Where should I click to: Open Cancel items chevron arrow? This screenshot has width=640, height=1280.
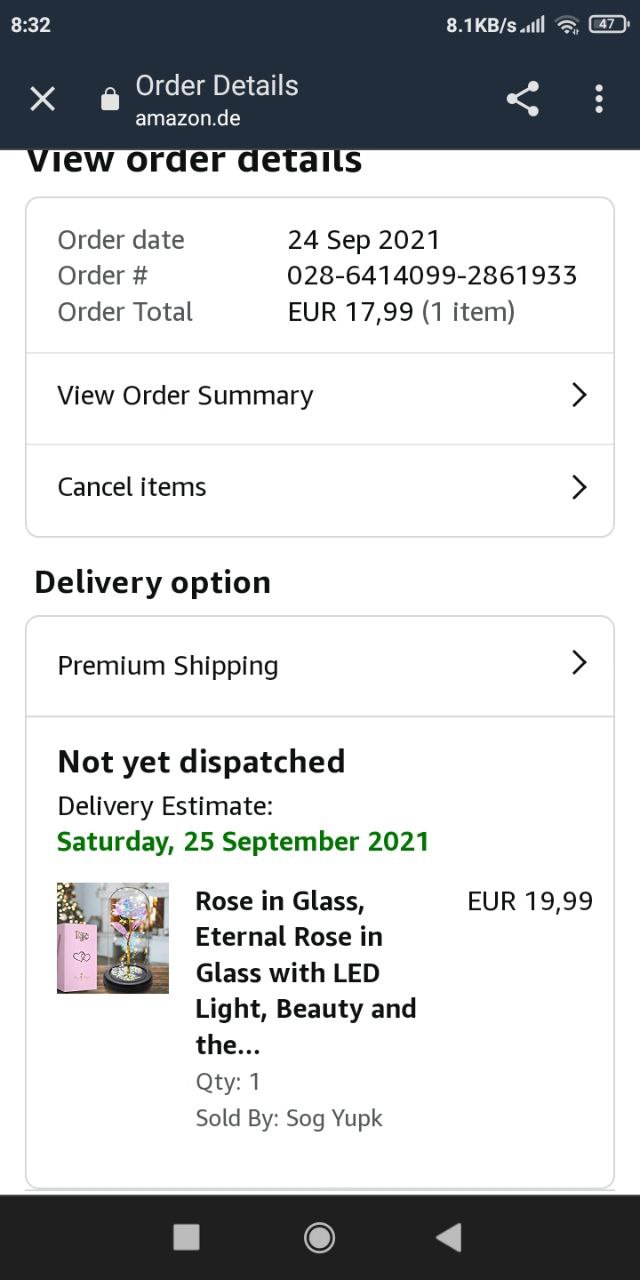click(578, 487)
